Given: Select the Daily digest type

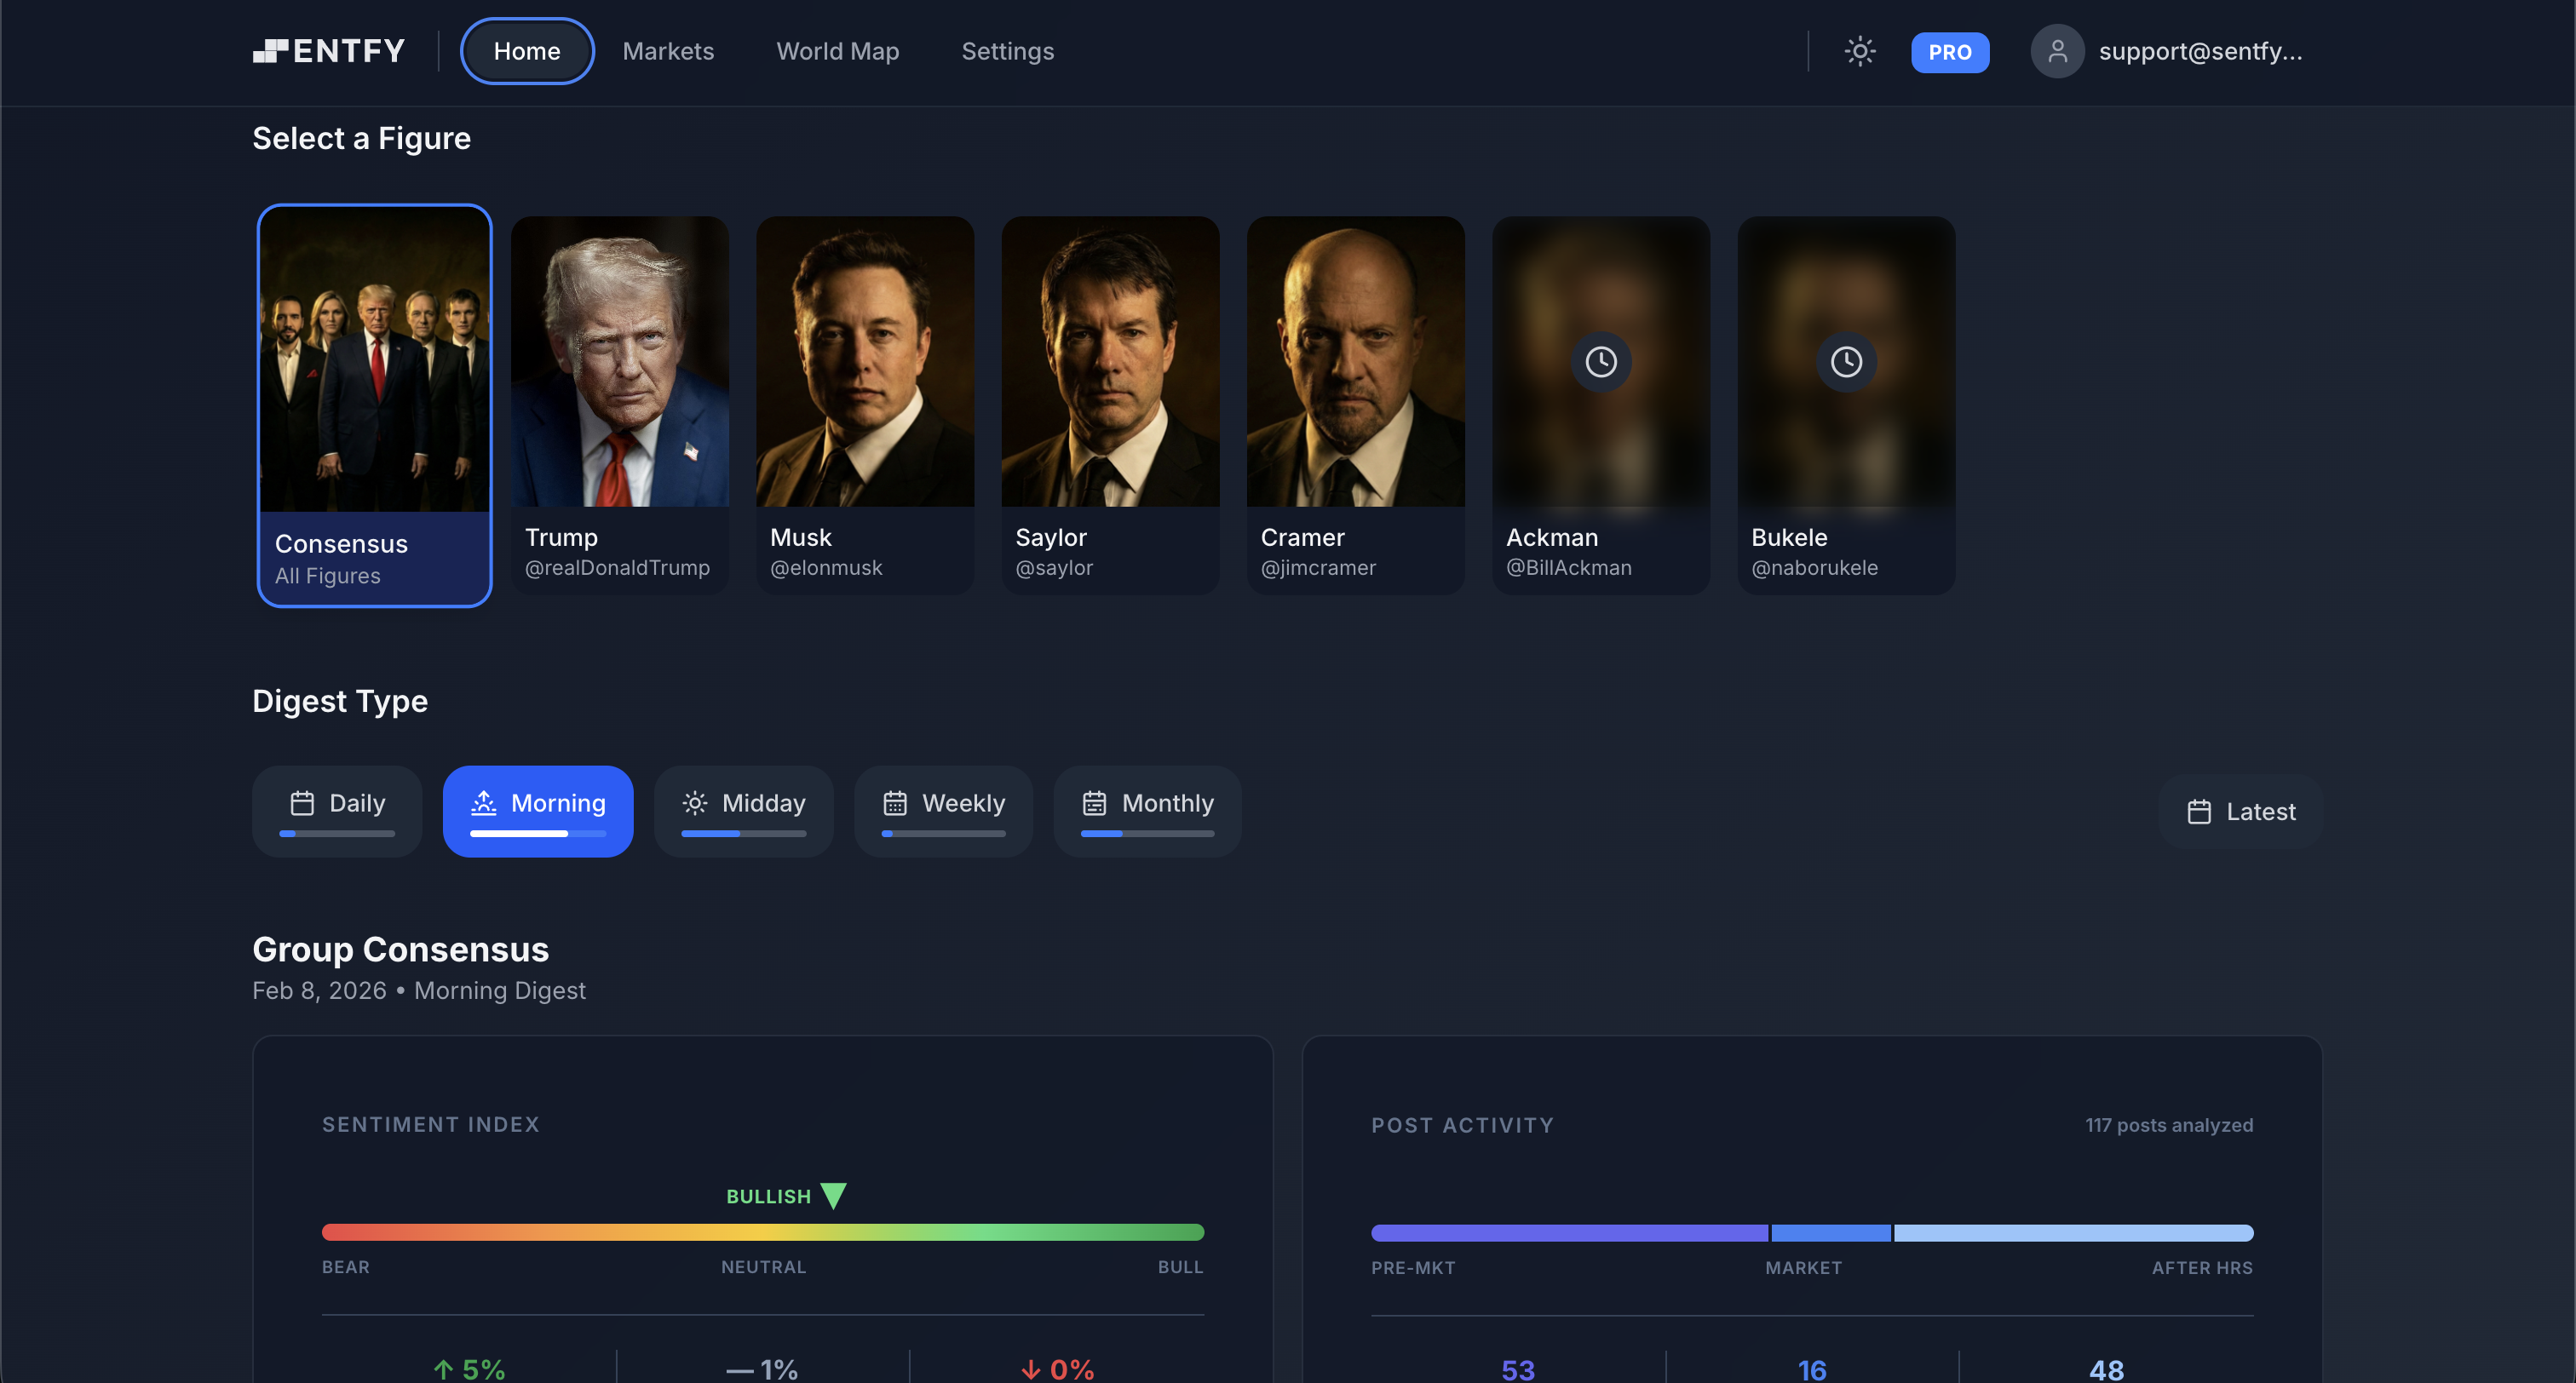Looking at the screenshot, I should pos(337,811).
